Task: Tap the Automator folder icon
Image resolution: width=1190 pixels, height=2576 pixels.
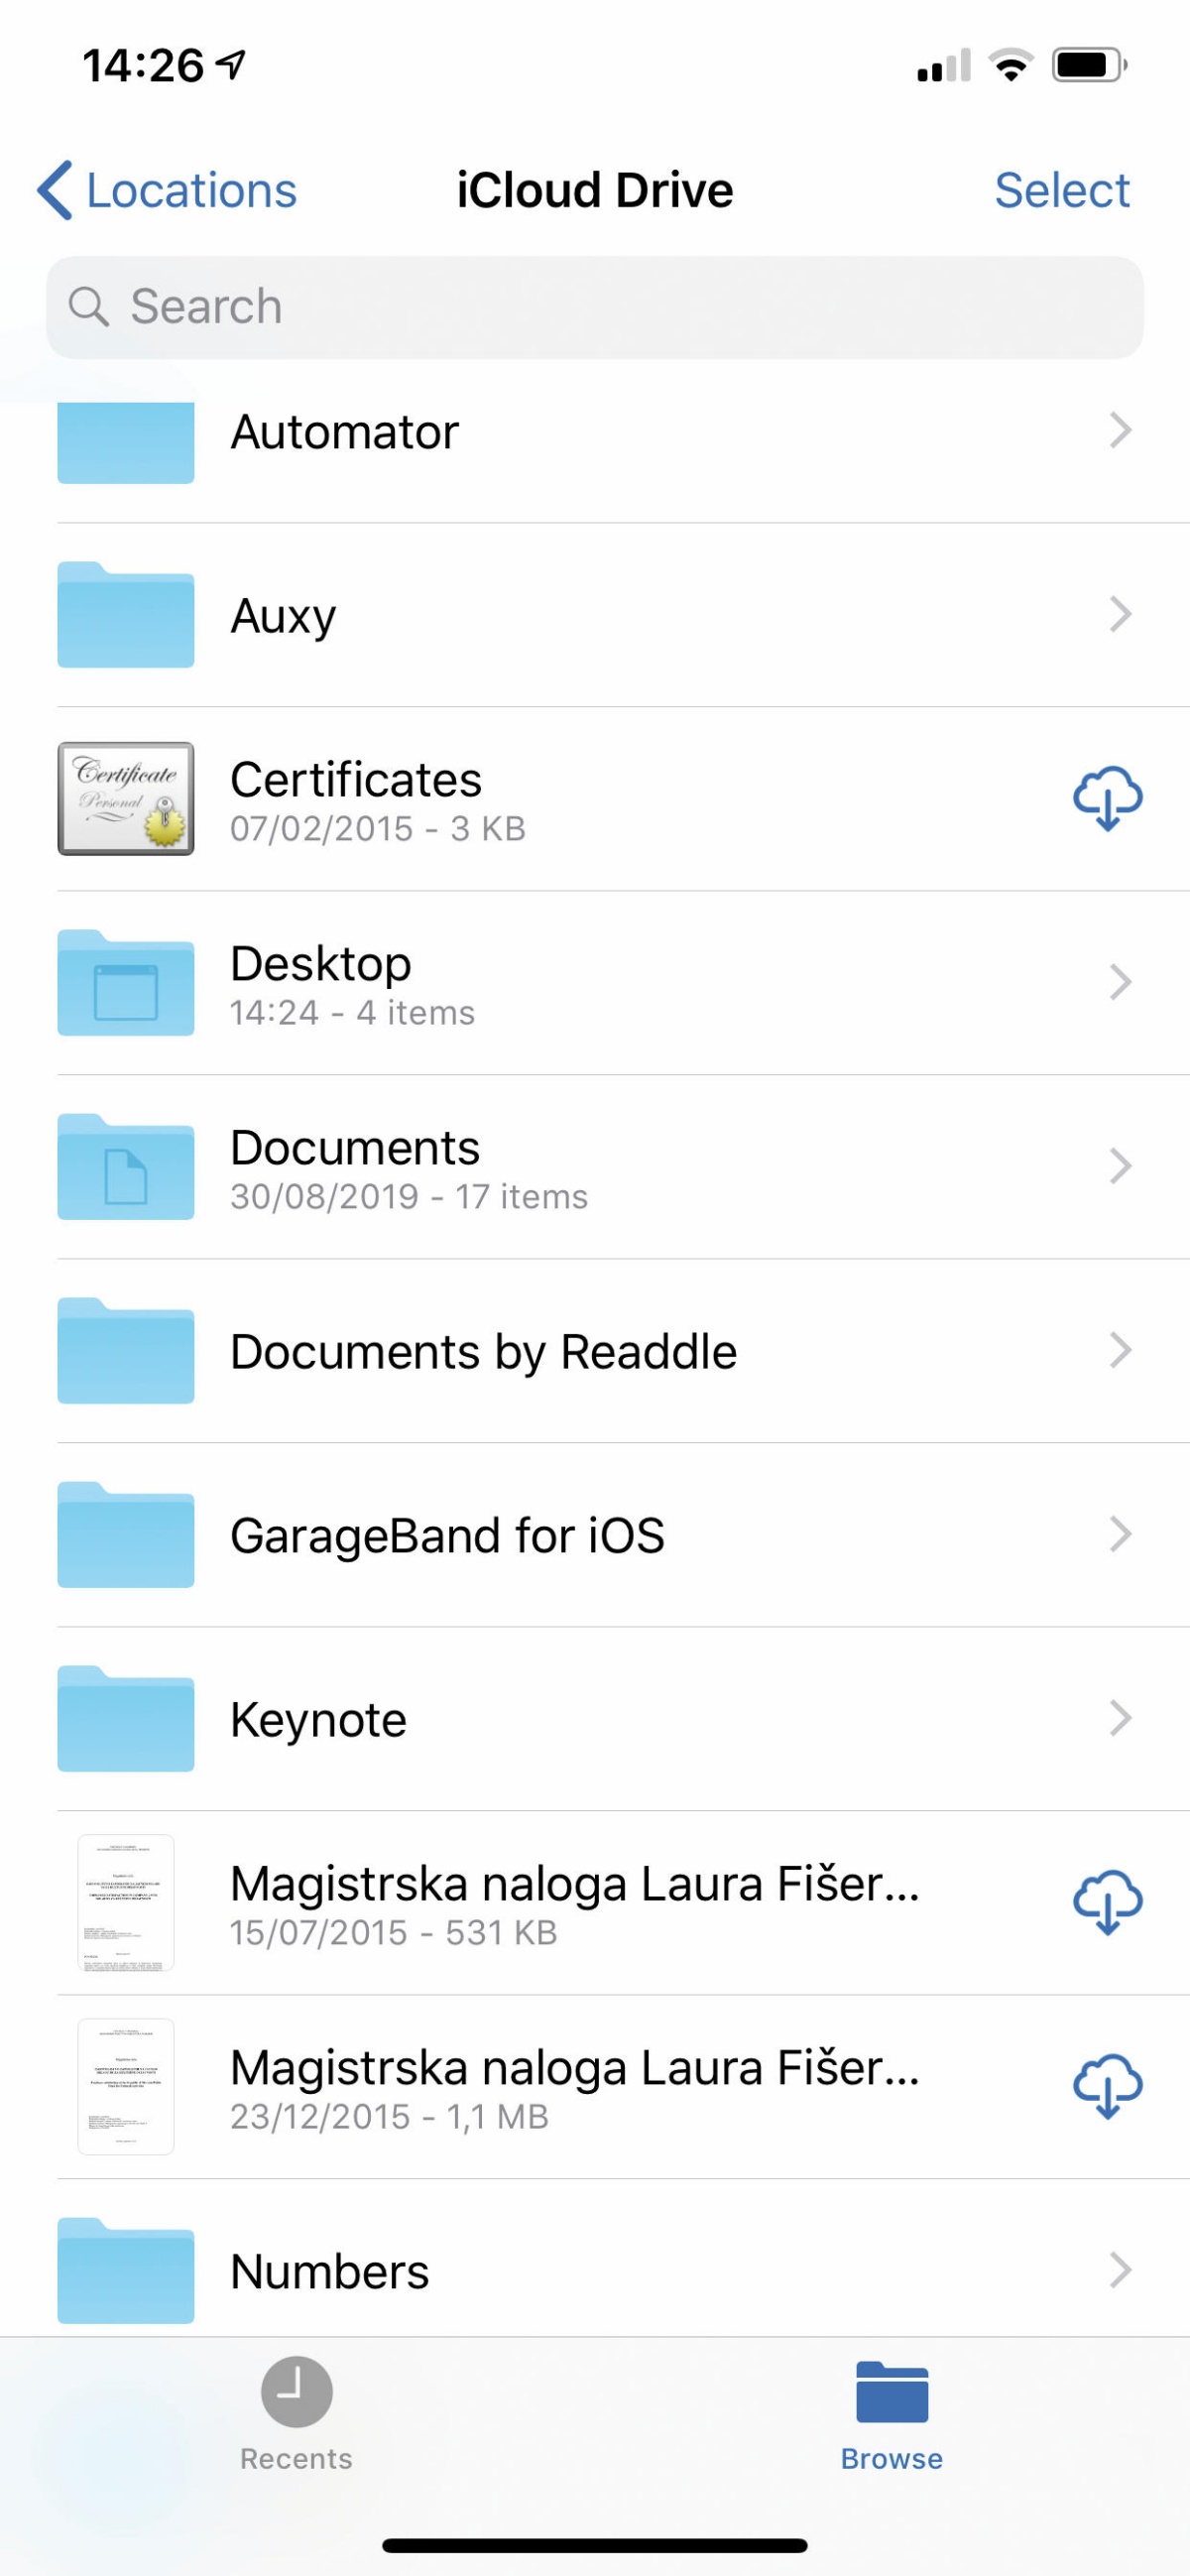Action: click(125, 441)
